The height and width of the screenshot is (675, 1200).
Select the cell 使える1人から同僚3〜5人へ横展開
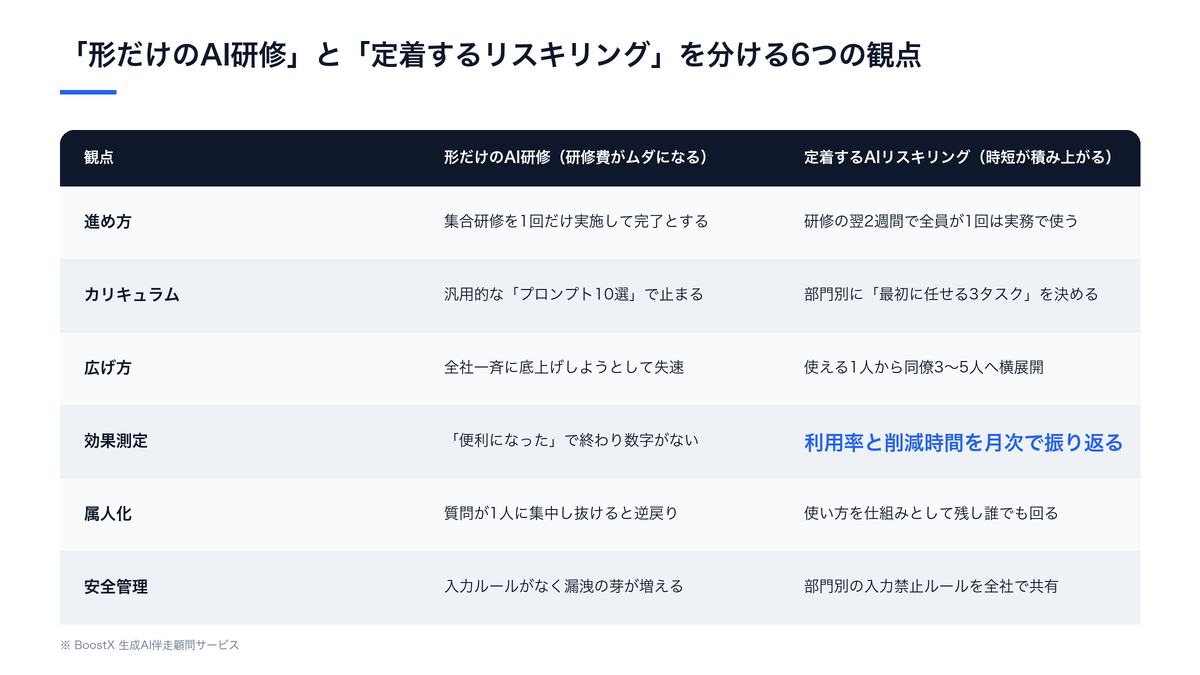924,368
